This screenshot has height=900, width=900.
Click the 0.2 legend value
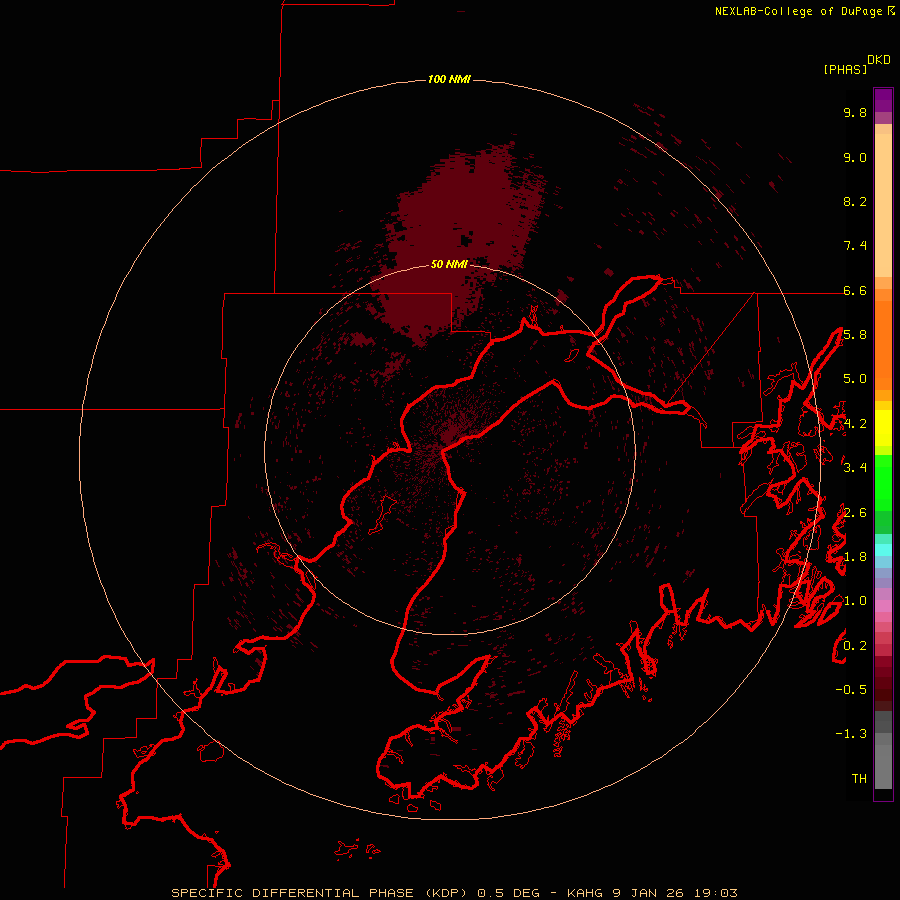(855, 646)
